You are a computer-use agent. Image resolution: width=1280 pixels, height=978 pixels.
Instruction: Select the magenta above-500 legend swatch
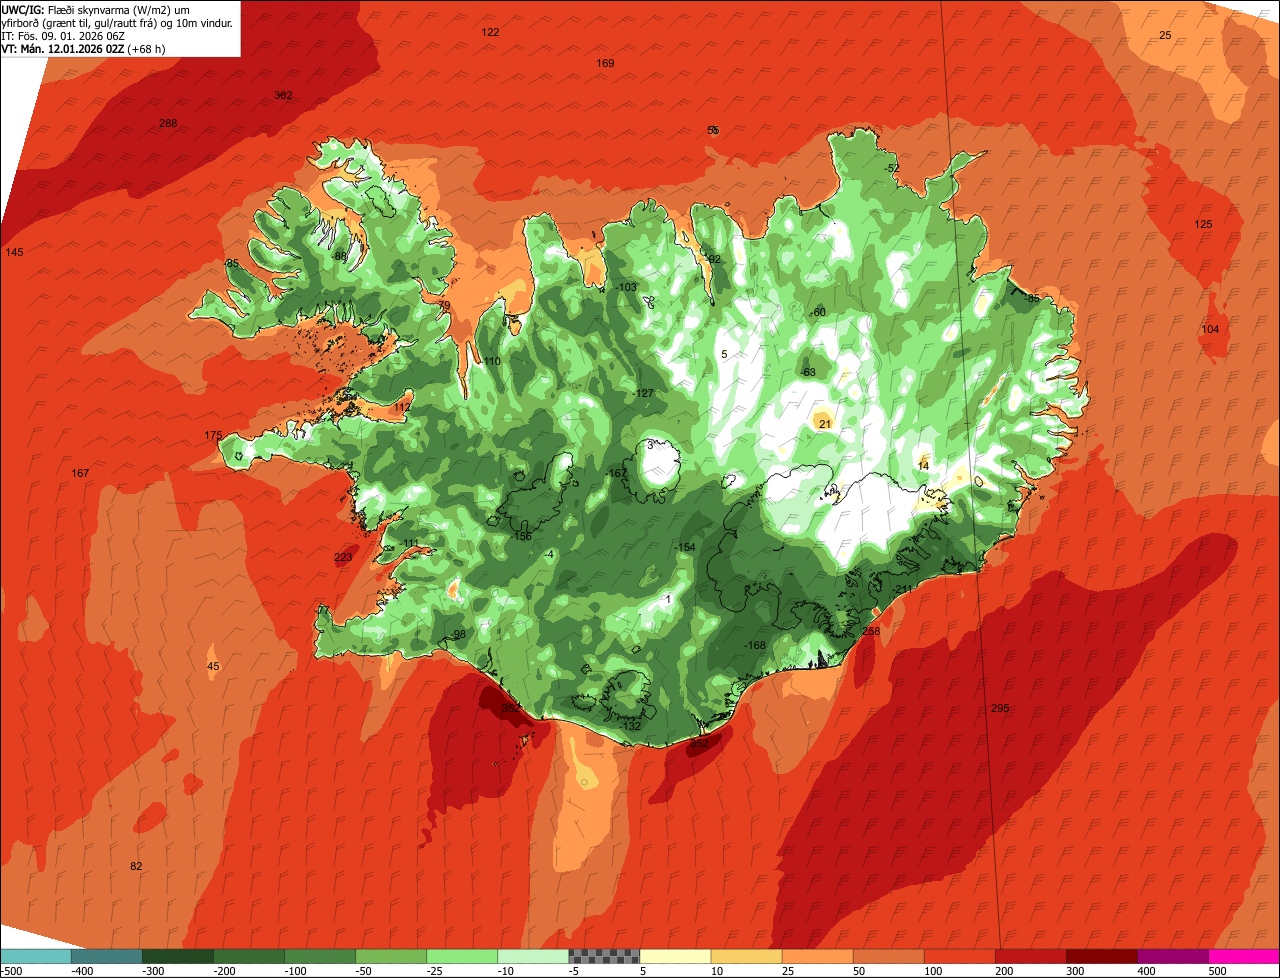[x=1244, y=956]
